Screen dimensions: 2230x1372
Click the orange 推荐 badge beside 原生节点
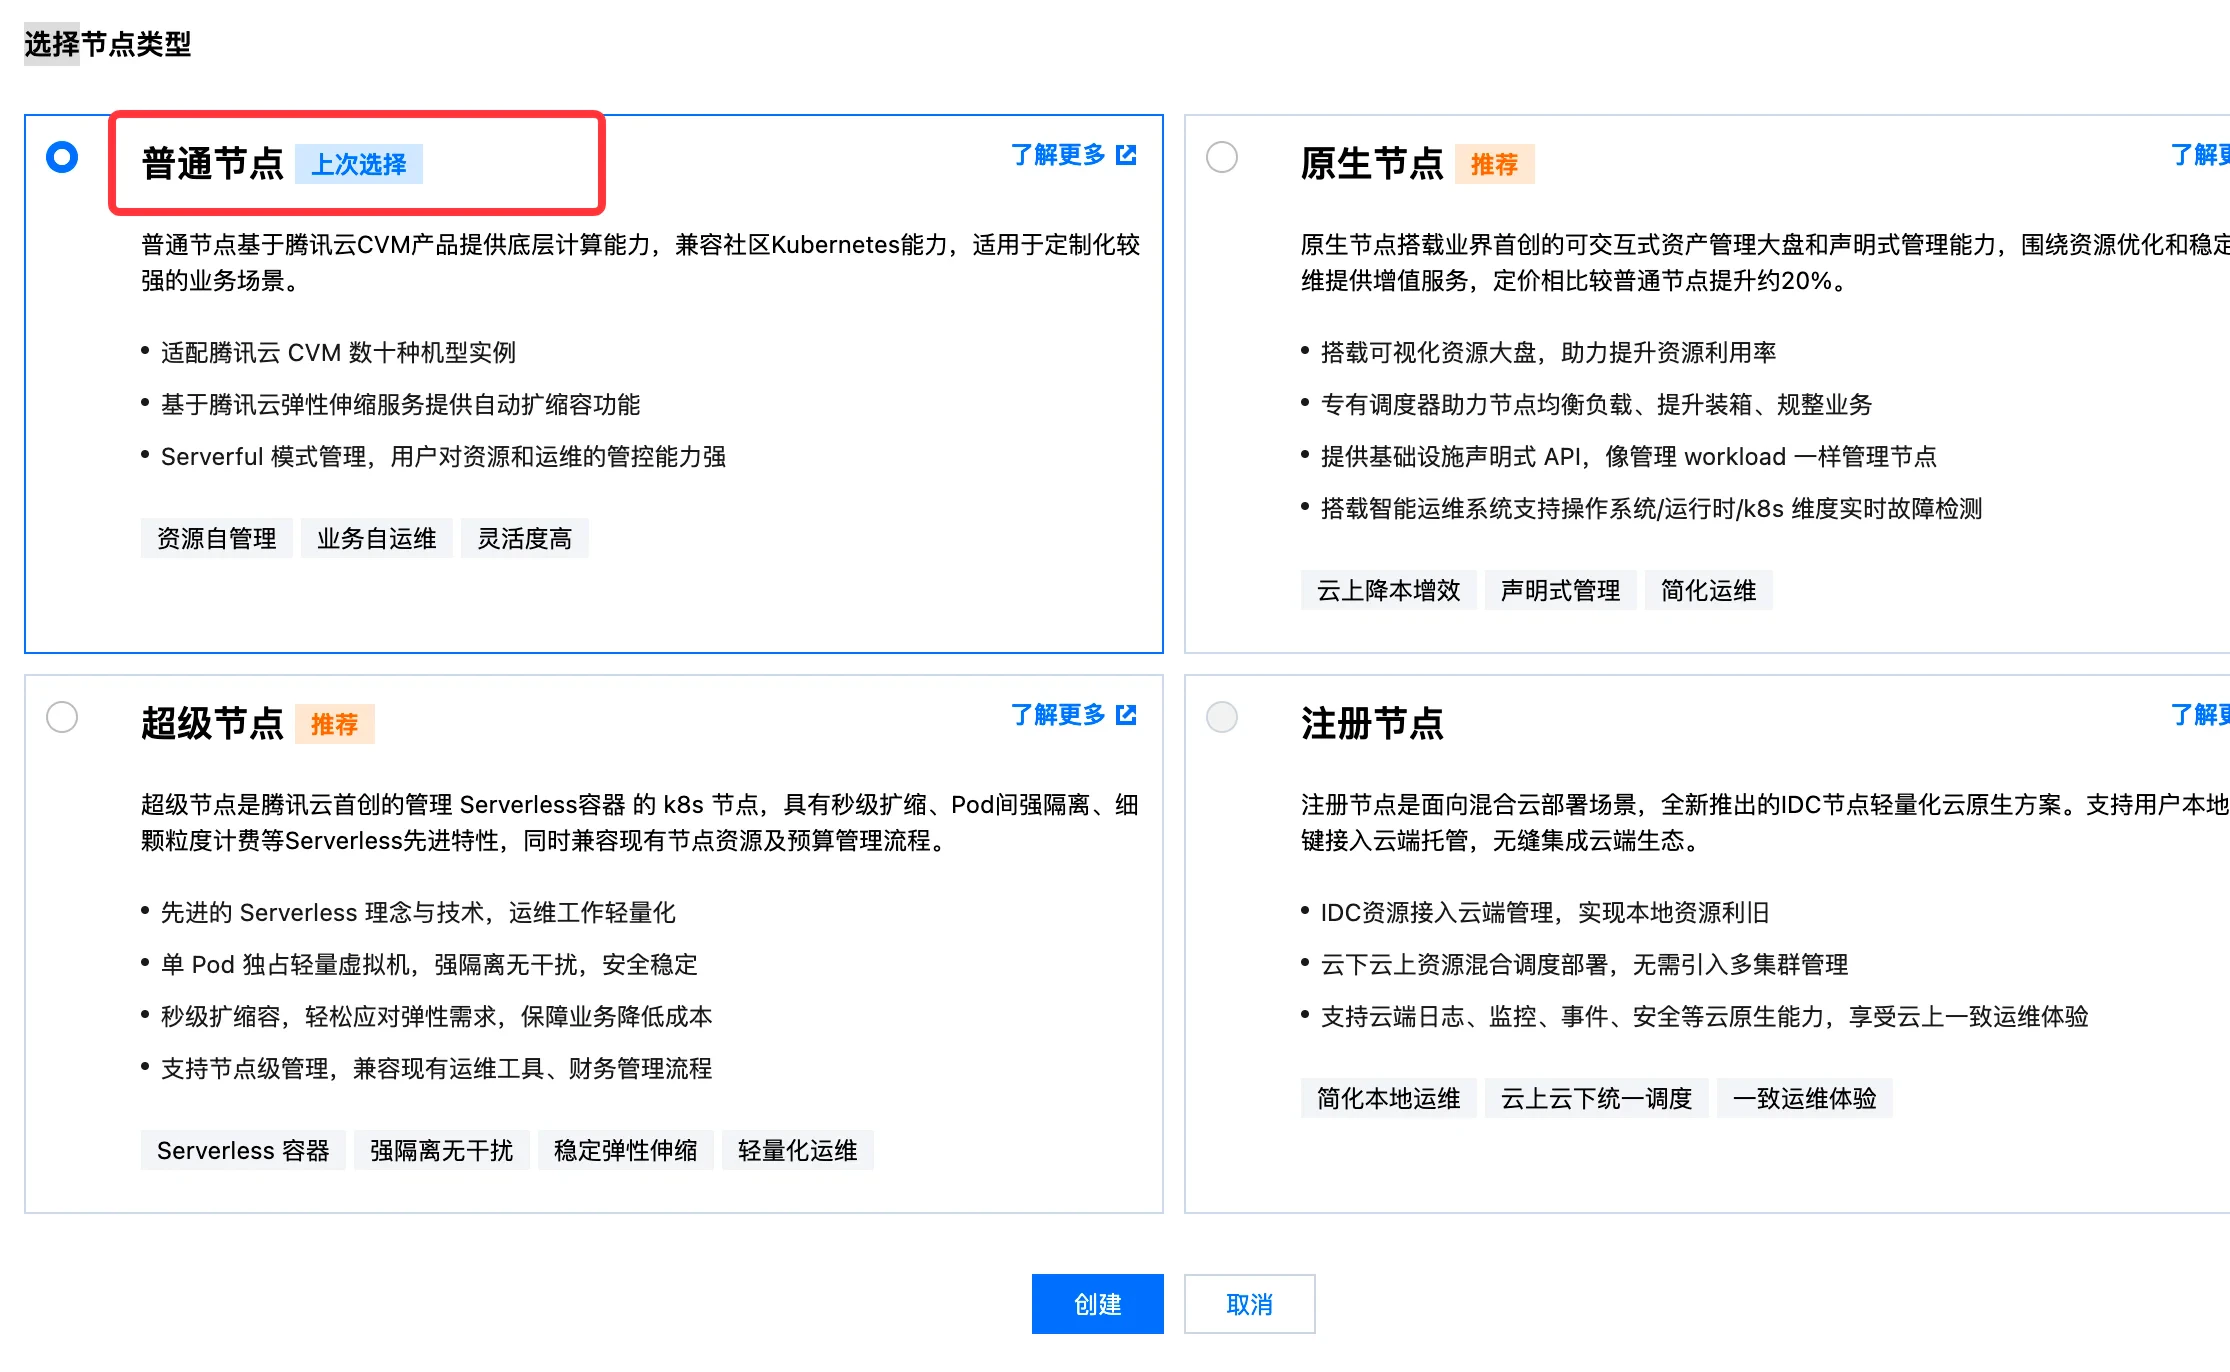[x=1494, y=164]
